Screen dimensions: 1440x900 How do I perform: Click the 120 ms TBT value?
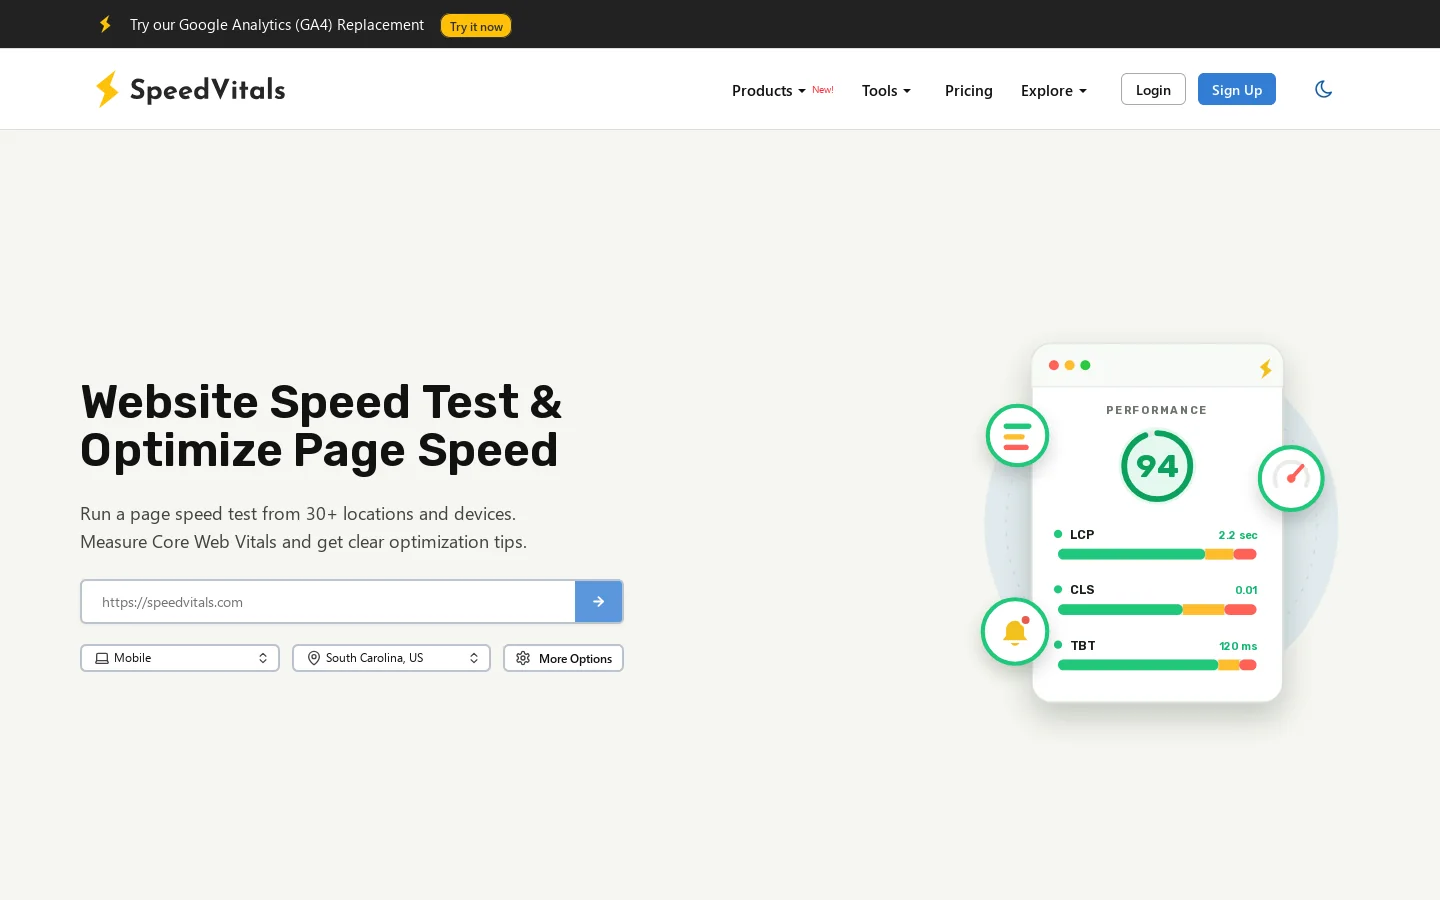pyautogui.click(x=1238, y=646)
